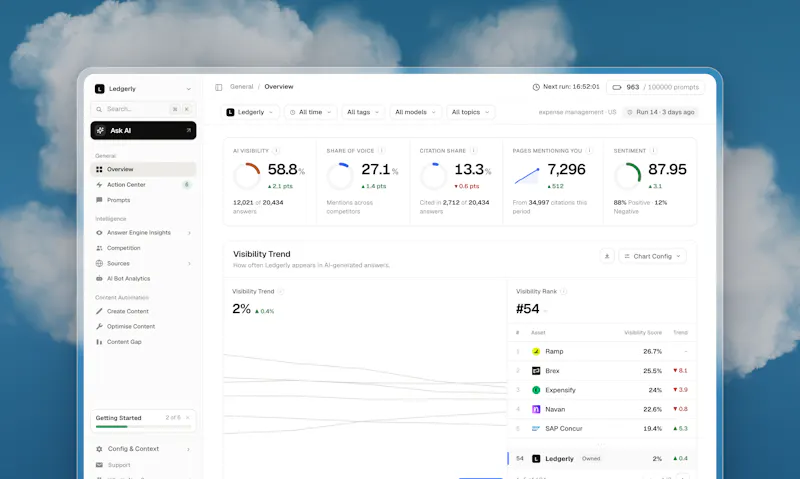Dismiss the Getting Started card

pyautogui.click(x=188, y=418)
